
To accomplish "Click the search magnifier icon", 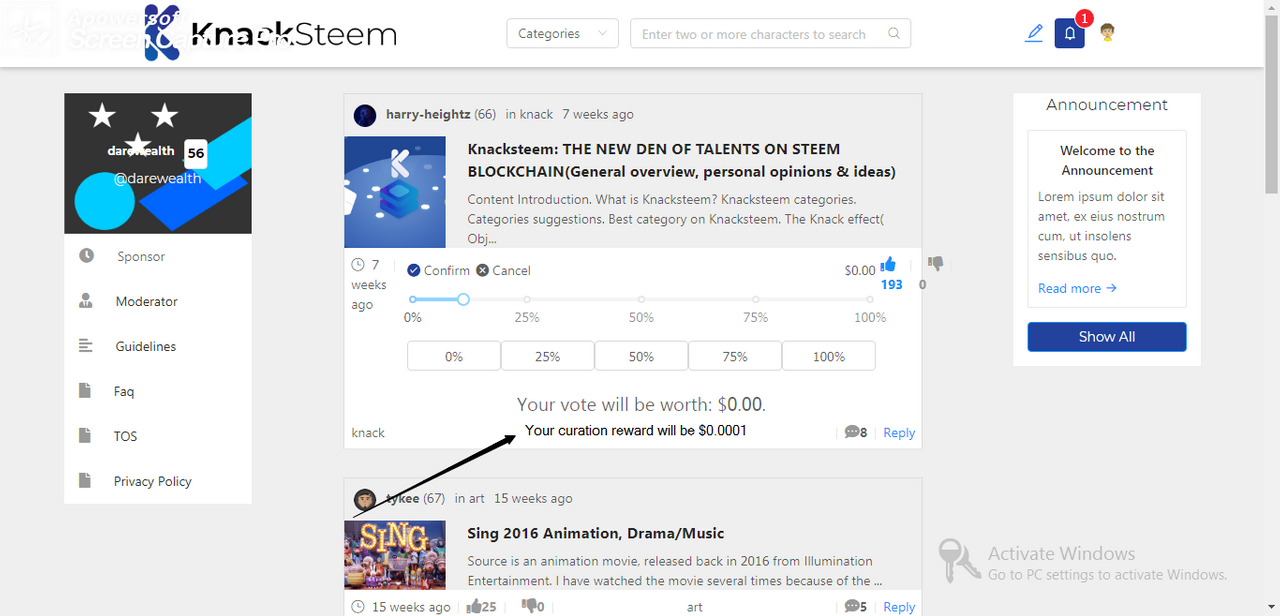I will (894, 33).
